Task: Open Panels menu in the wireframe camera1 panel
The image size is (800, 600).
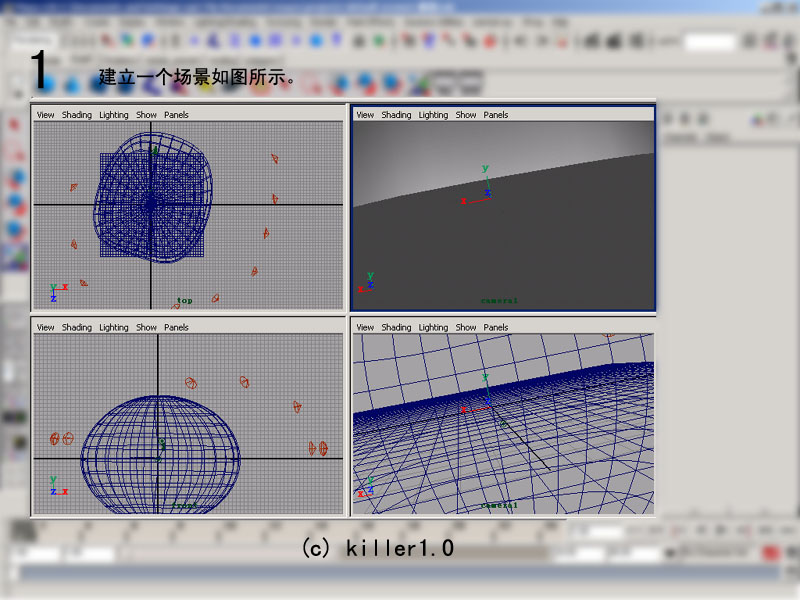Action: (496, 328)
